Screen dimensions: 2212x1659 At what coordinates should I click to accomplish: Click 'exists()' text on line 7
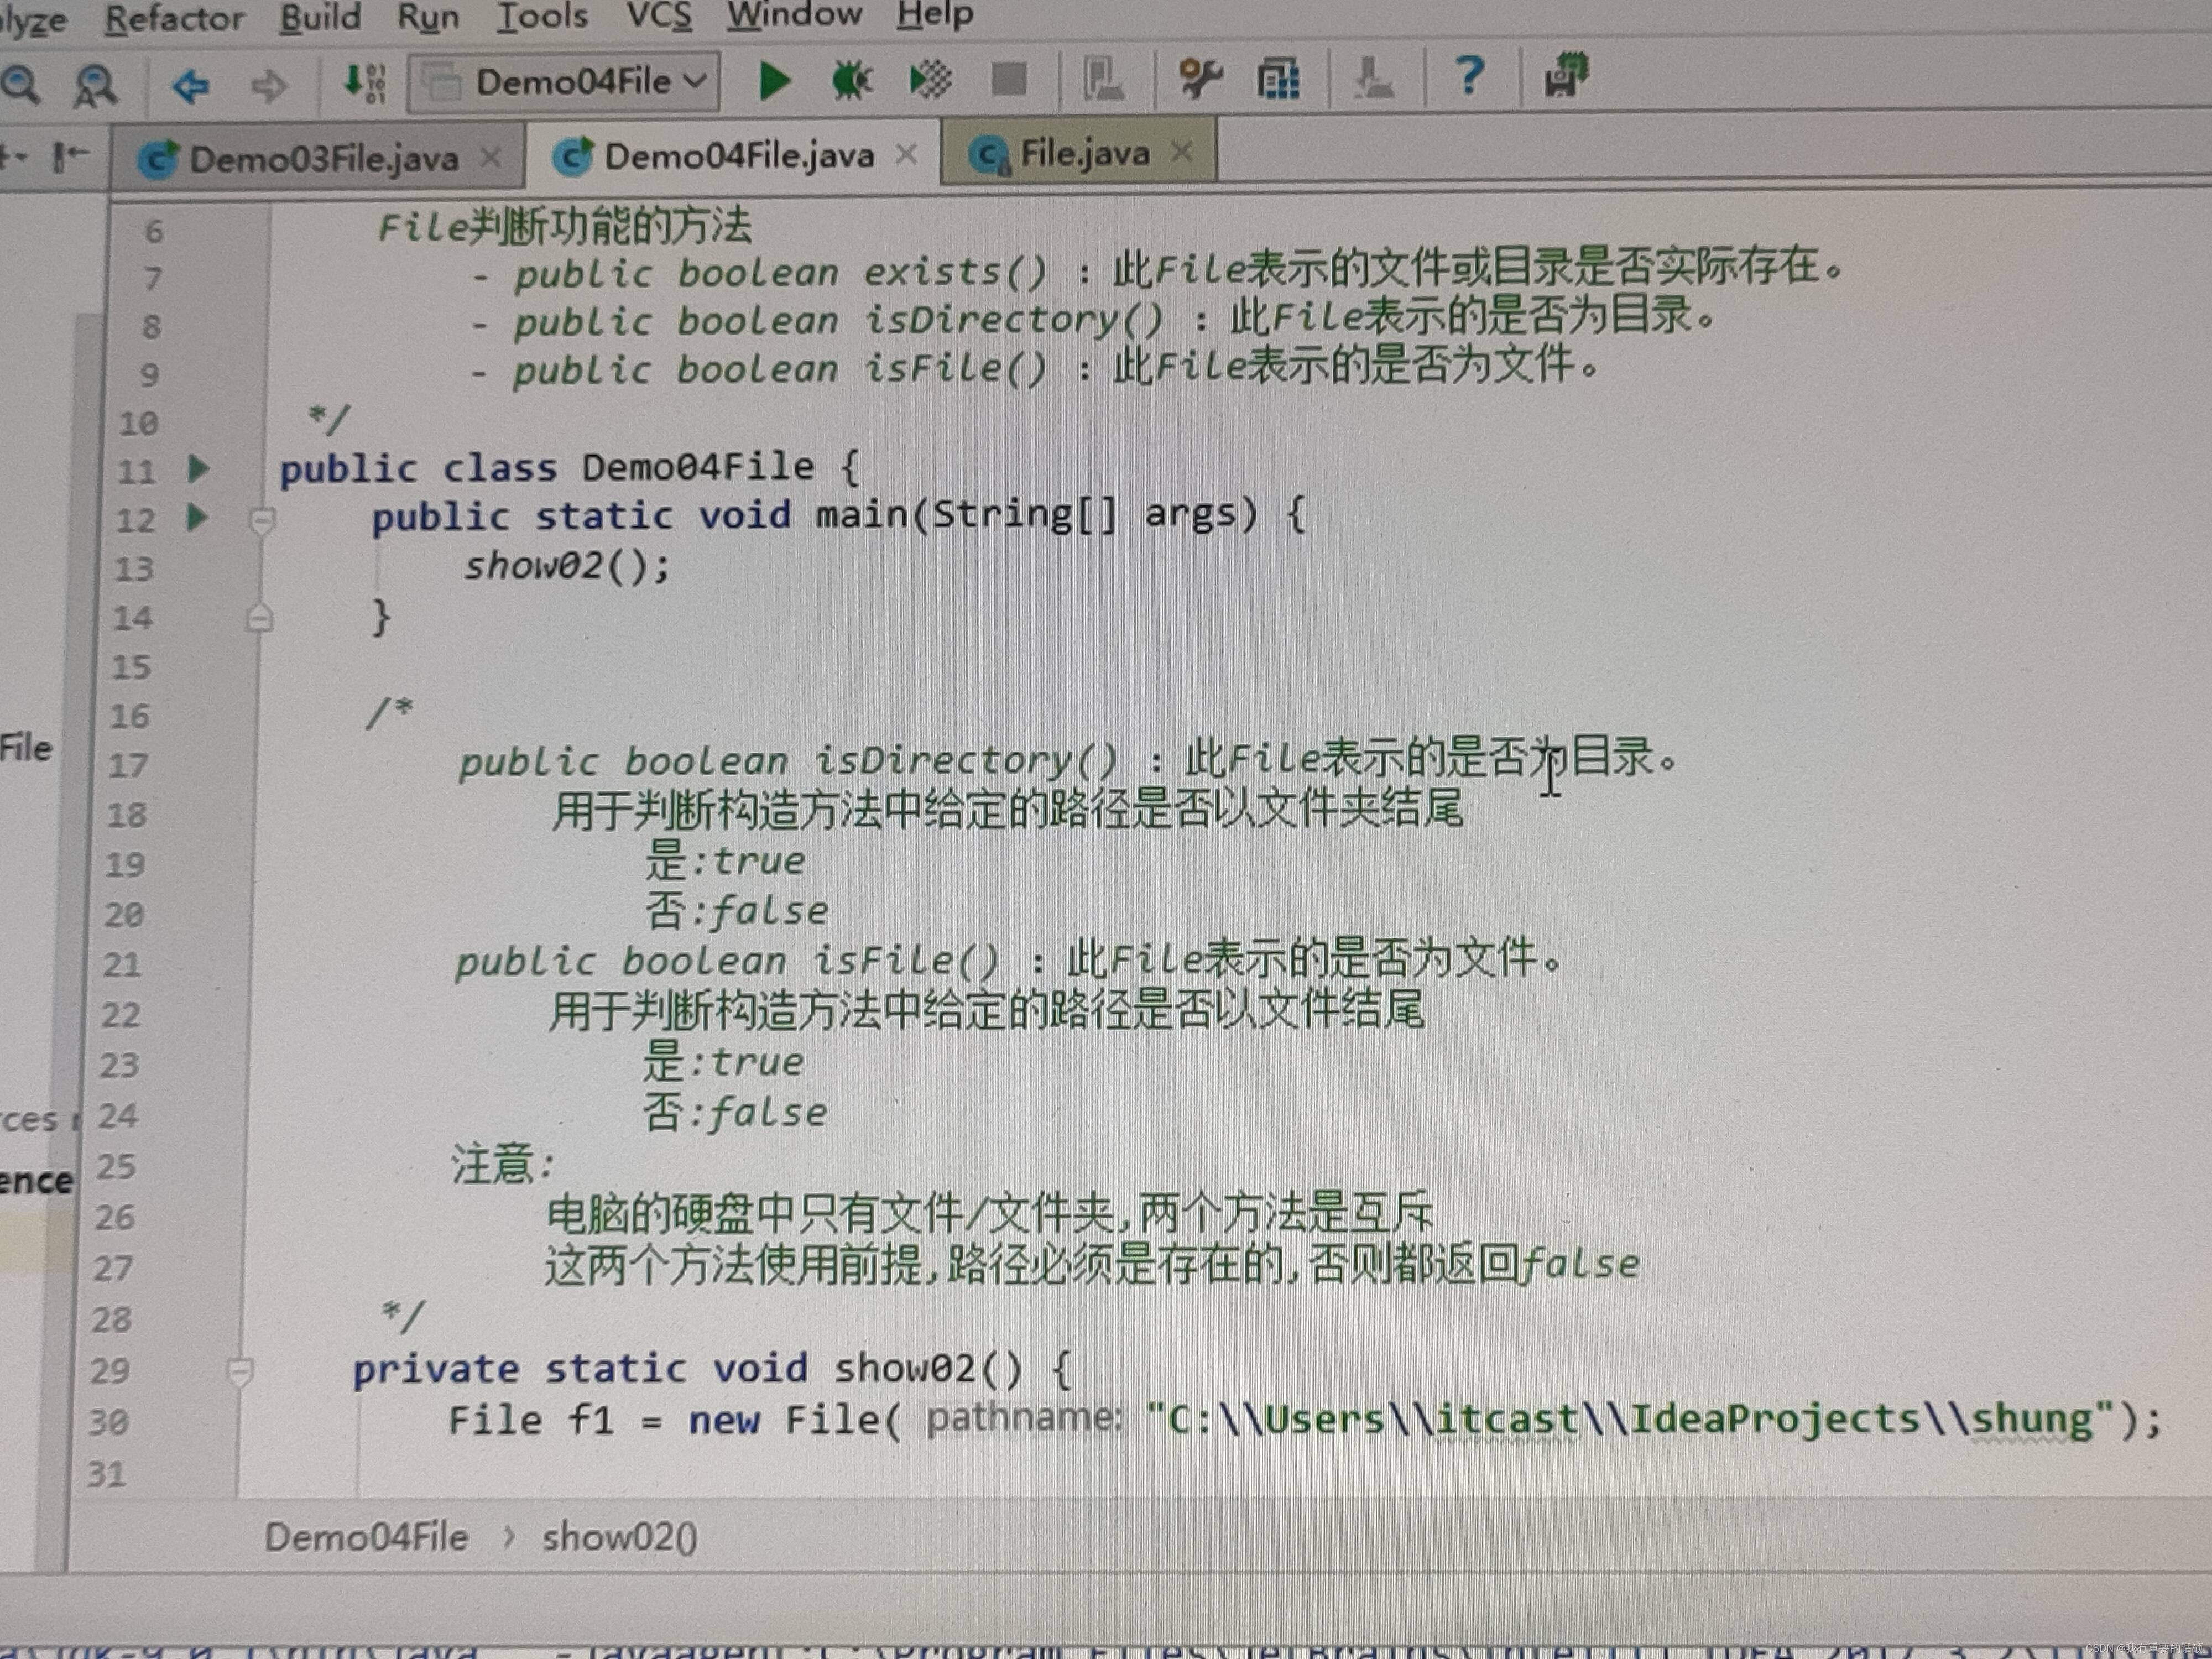(x=955, y=272)
